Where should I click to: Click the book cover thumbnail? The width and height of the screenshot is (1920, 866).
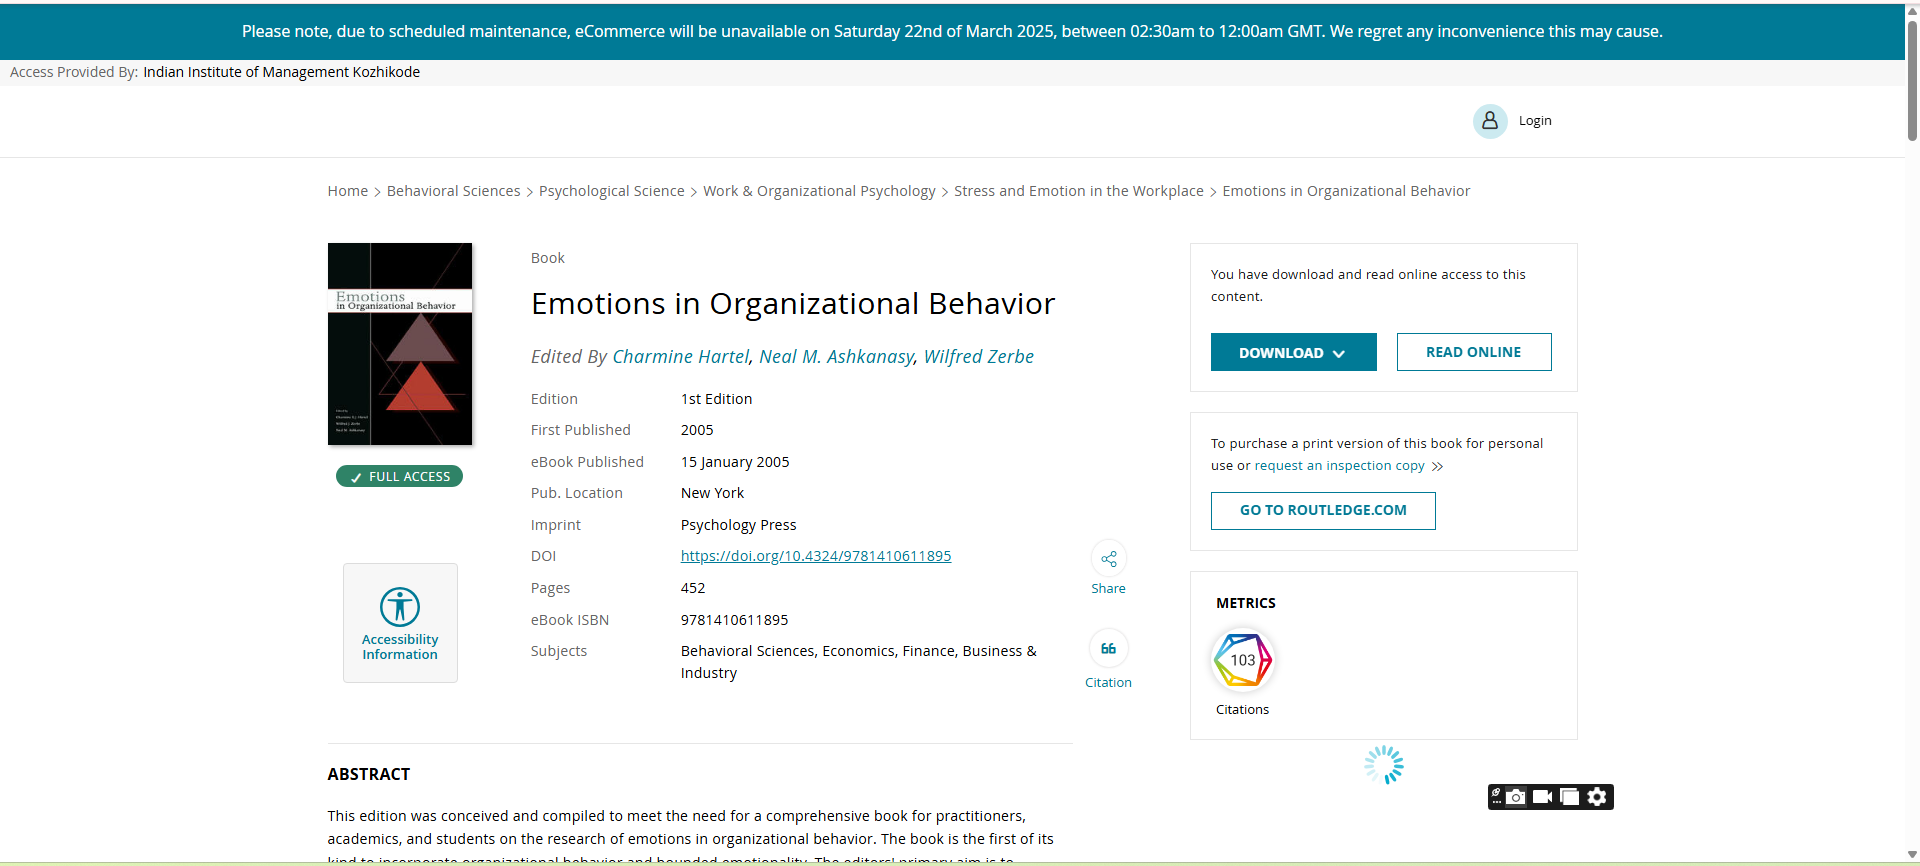400,344
